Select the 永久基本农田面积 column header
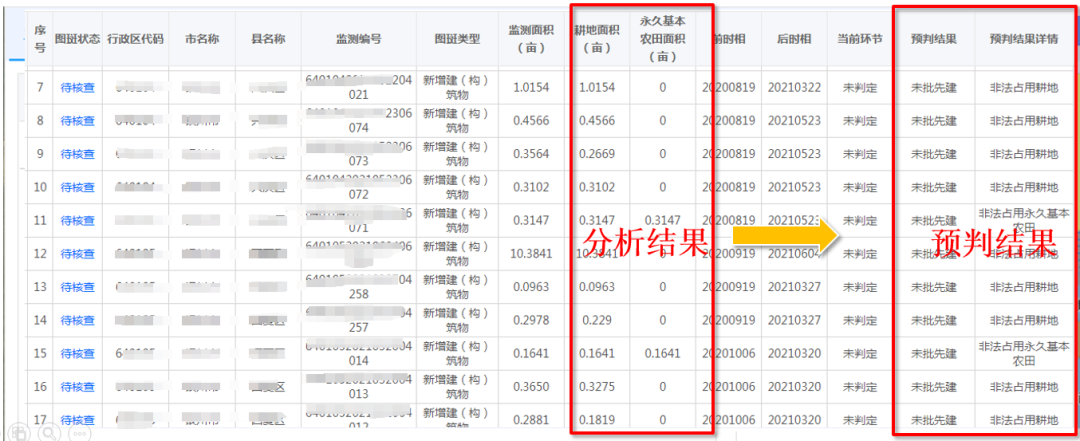This screenshot has height=441, width=1080. [662, 39]
